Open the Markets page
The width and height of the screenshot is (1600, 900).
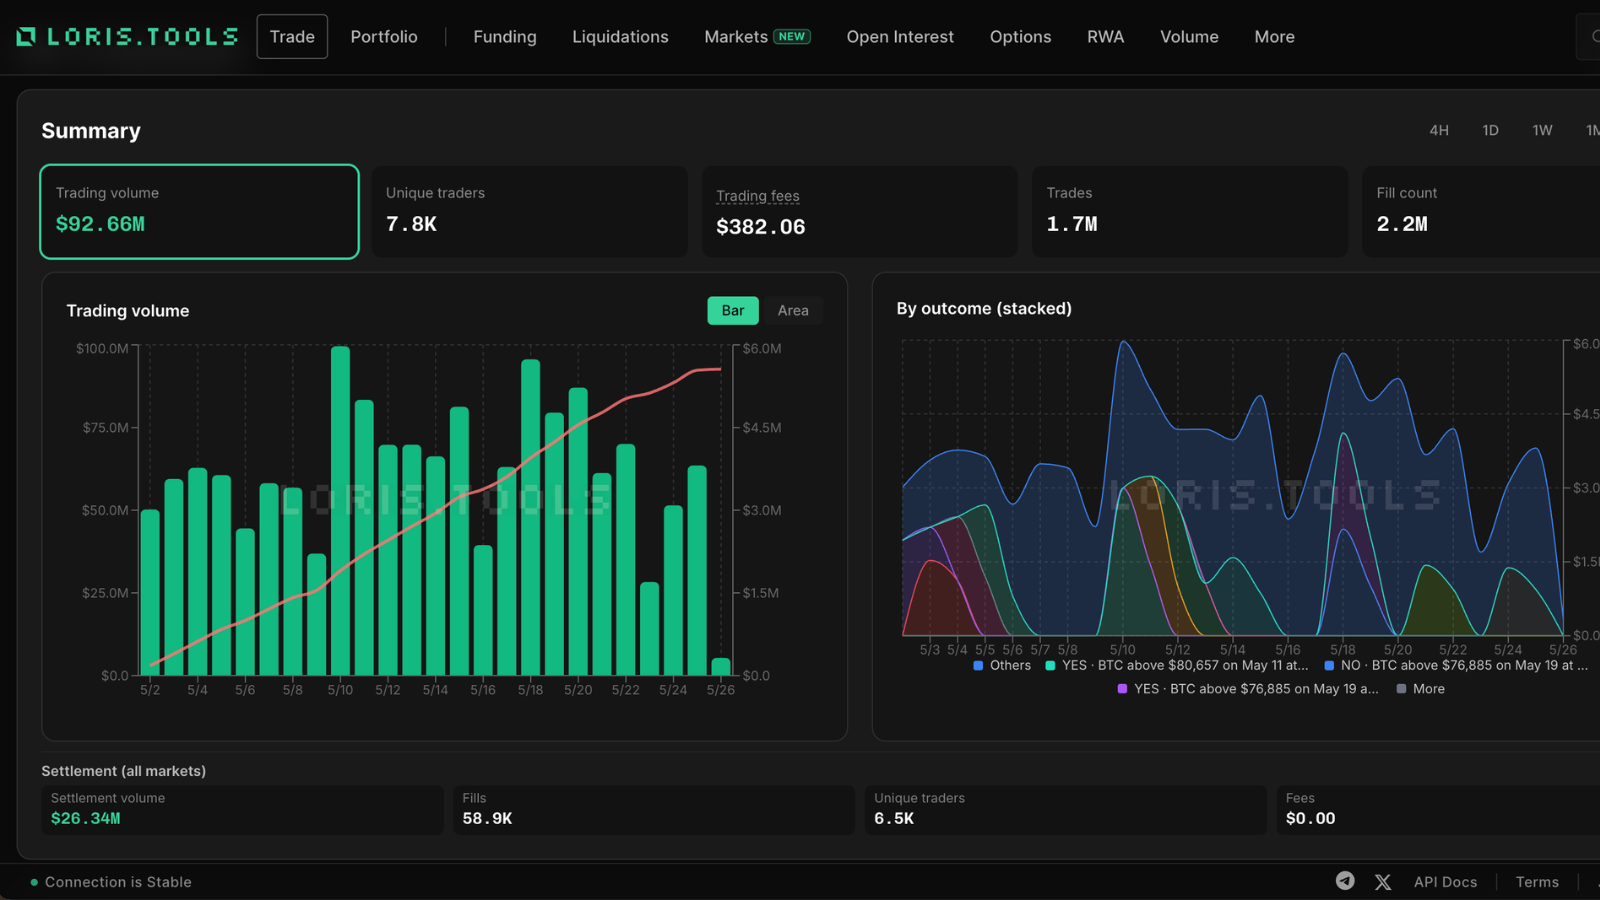(736, 37)
